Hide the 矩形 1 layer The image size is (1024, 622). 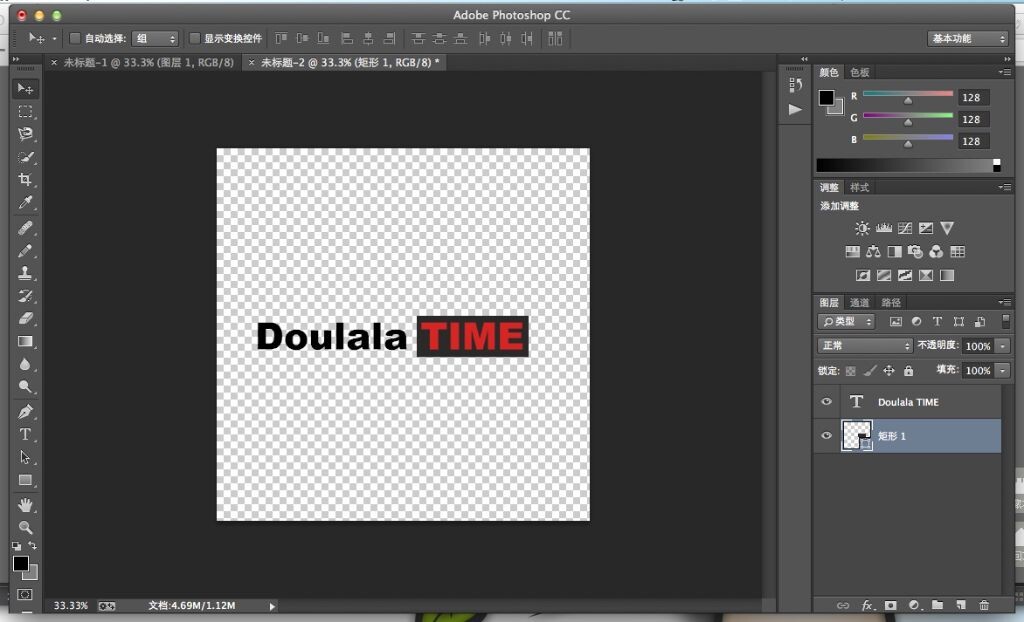point(826,436)
